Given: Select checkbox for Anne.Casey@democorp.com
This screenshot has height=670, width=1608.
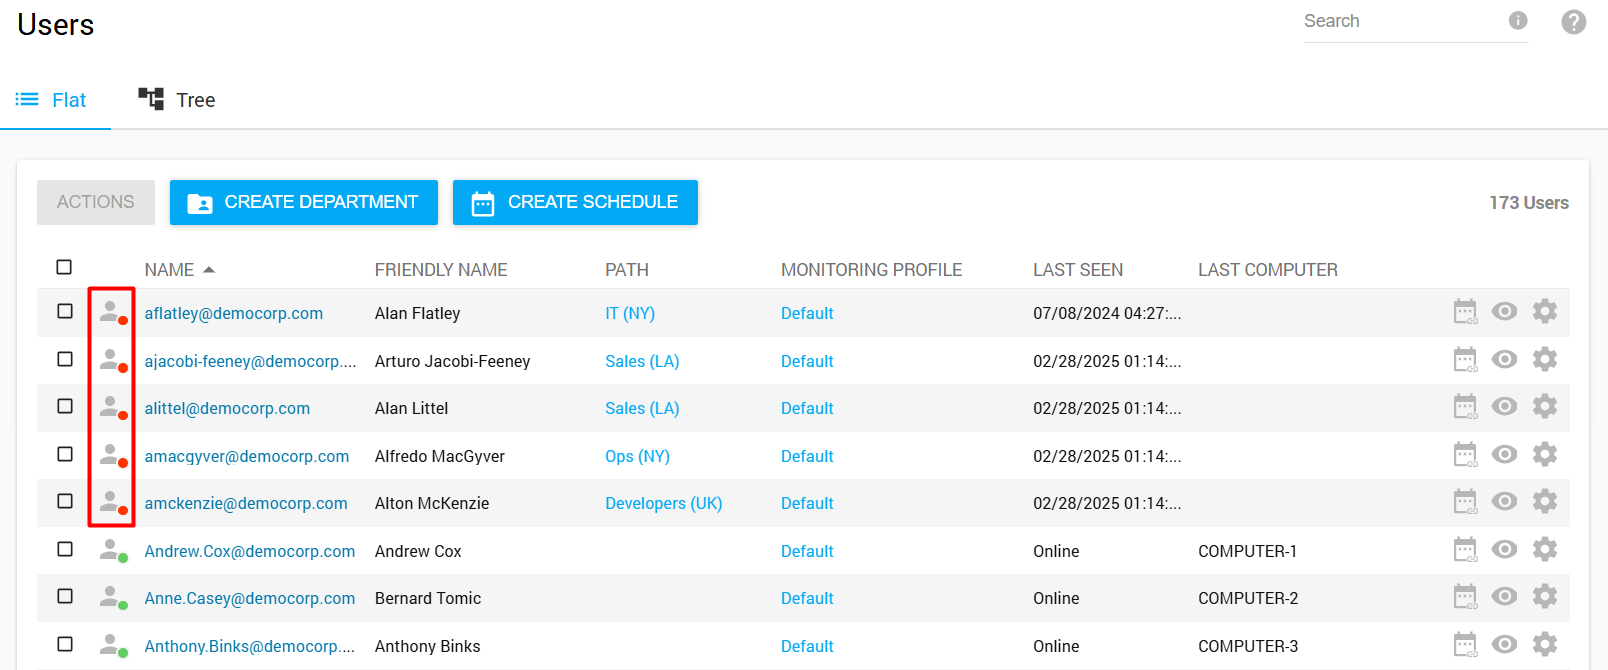Looking at the screenshot, I should 65,596.
